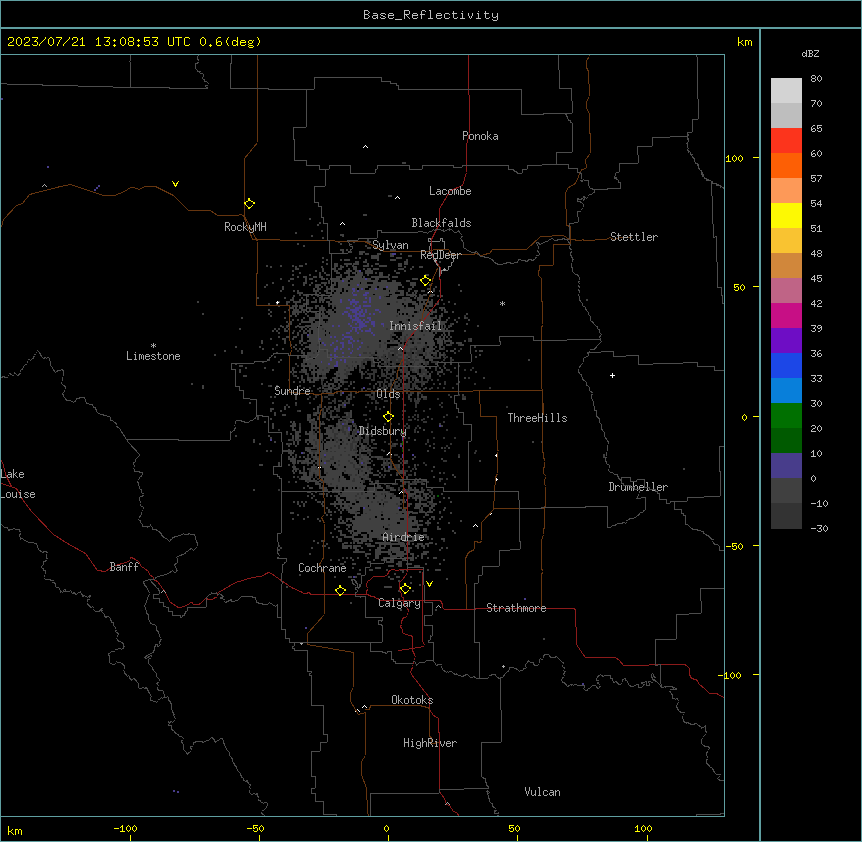Select the Vulcan label
The height and width of the screenshot is (842, 862).
542,792
